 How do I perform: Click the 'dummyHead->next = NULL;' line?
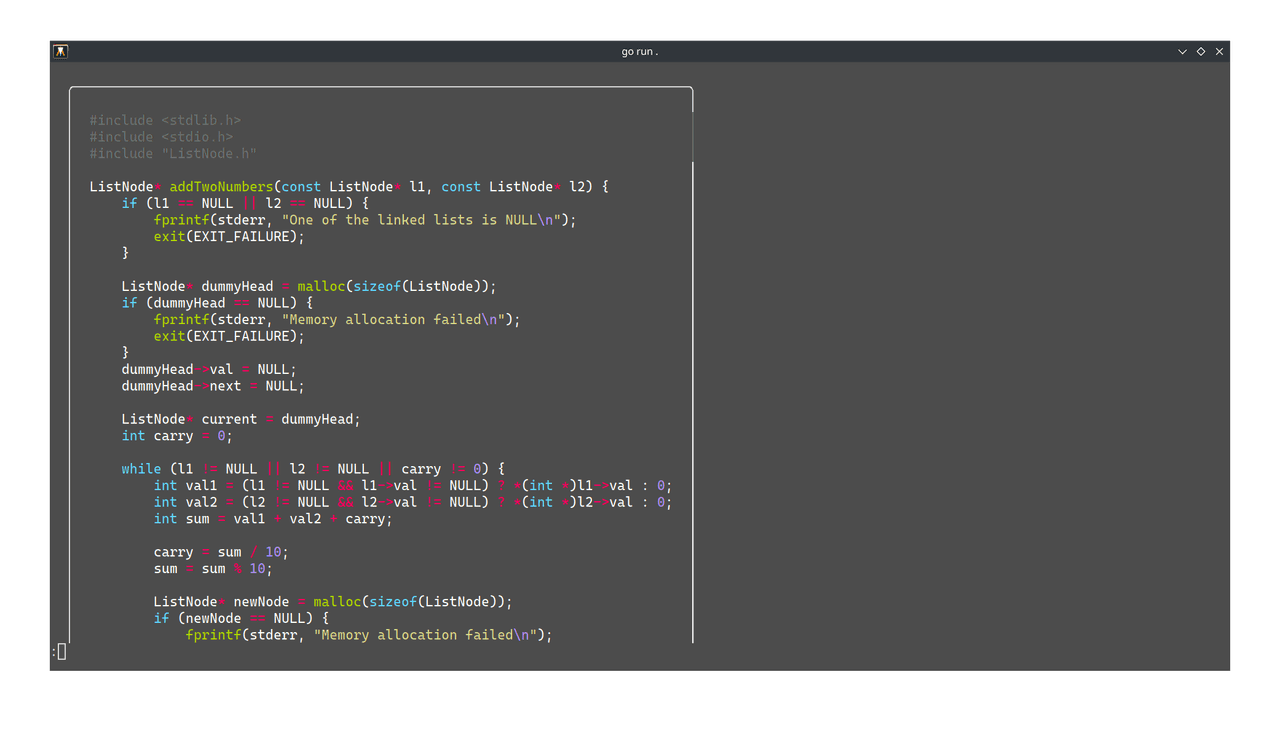[x=213, y=386]
